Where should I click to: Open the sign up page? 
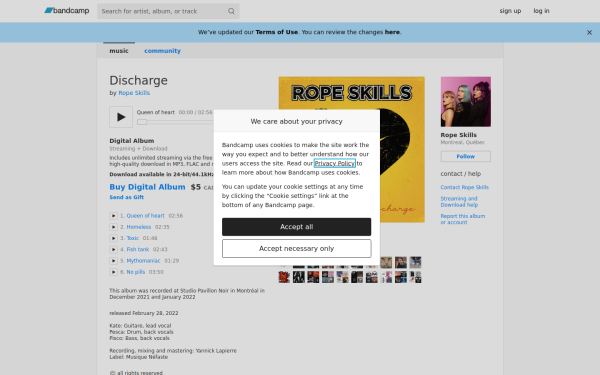click(510, 11)
